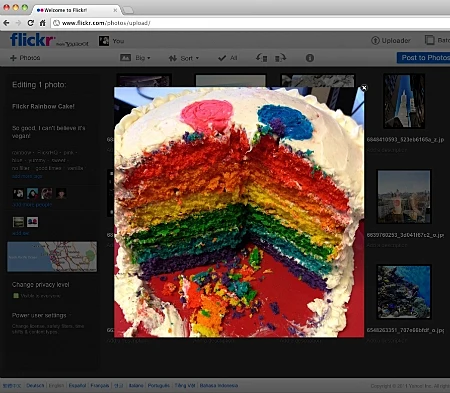The height and width of the screenshot is (393, 450).
Task: Click the 'add more people' link
Action: tap(32, 205)
